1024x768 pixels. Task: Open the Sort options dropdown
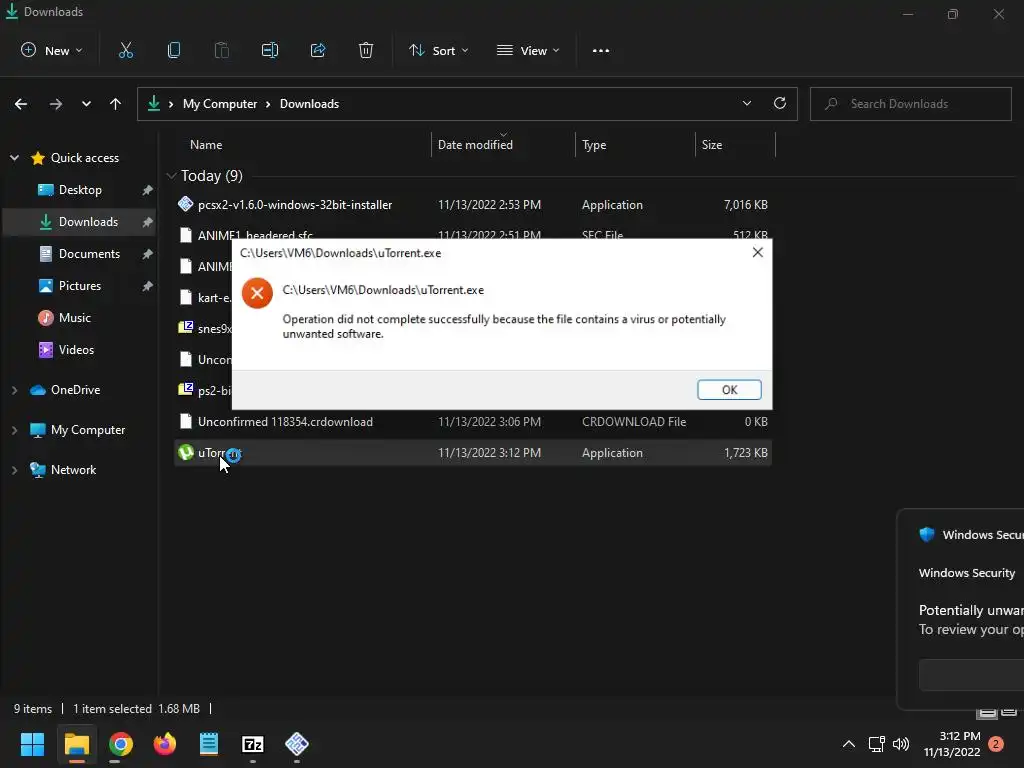tap(438, 50)
